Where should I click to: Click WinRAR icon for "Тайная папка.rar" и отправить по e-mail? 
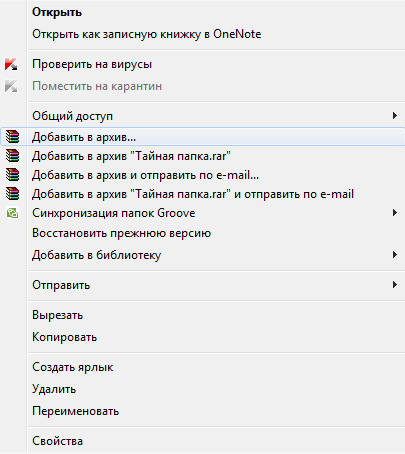click(x=13, y=194)
